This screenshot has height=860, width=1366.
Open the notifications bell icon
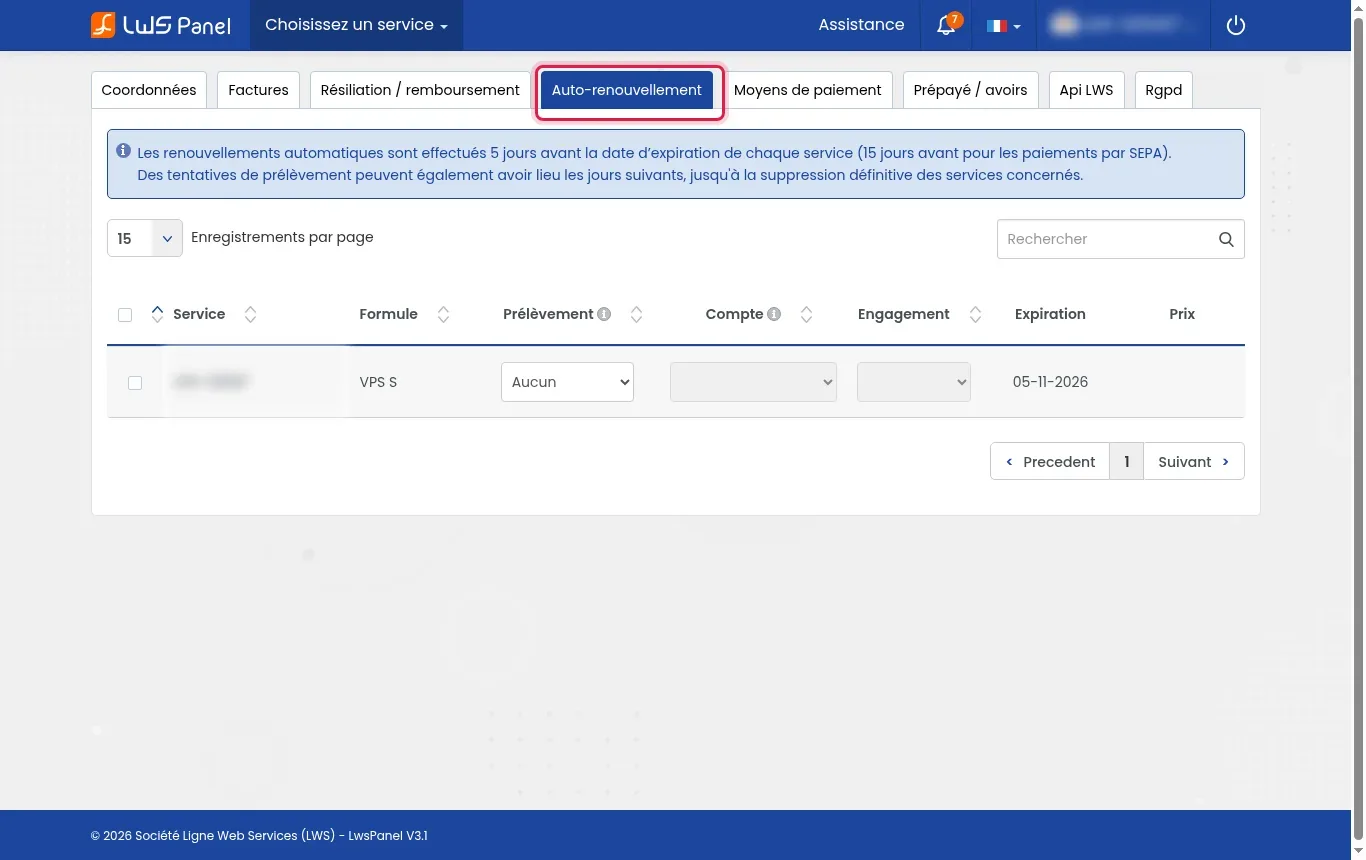coord(946,25)
